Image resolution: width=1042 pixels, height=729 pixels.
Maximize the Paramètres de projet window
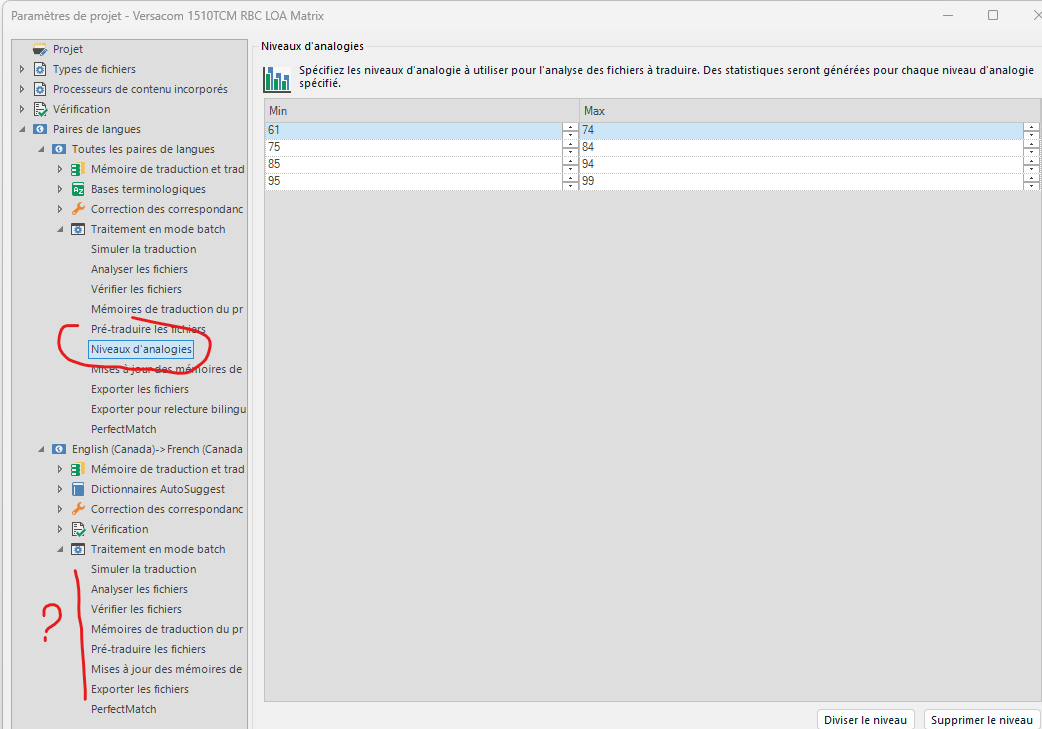point(993,15)
